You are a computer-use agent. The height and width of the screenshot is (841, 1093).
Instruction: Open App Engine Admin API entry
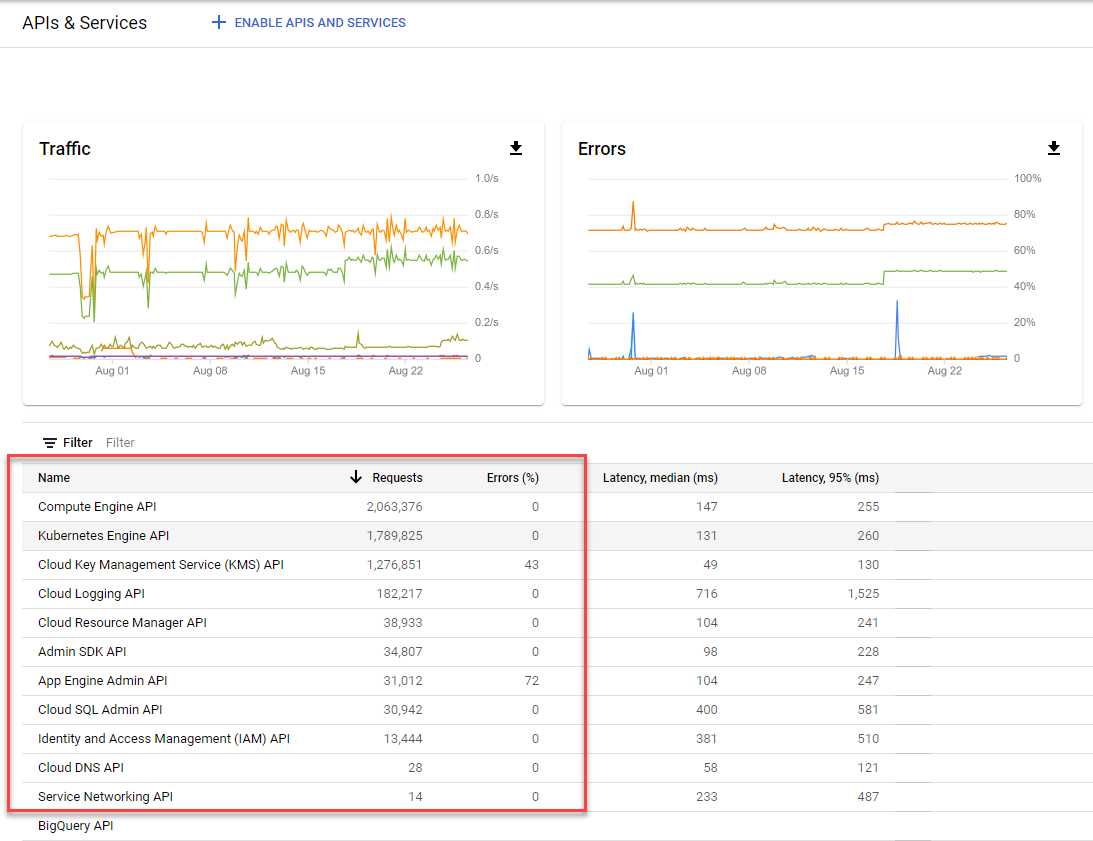click(102, 681)
